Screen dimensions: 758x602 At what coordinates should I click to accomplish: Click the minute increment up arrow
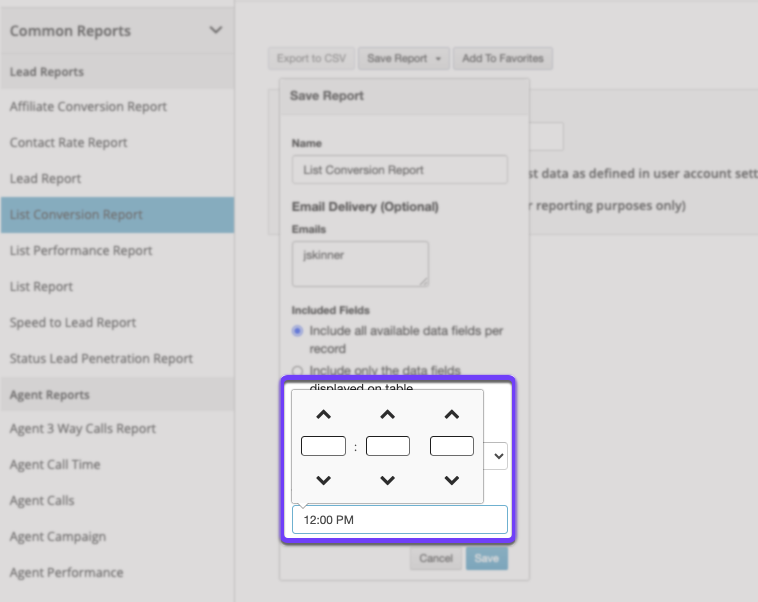click(388, 415)
